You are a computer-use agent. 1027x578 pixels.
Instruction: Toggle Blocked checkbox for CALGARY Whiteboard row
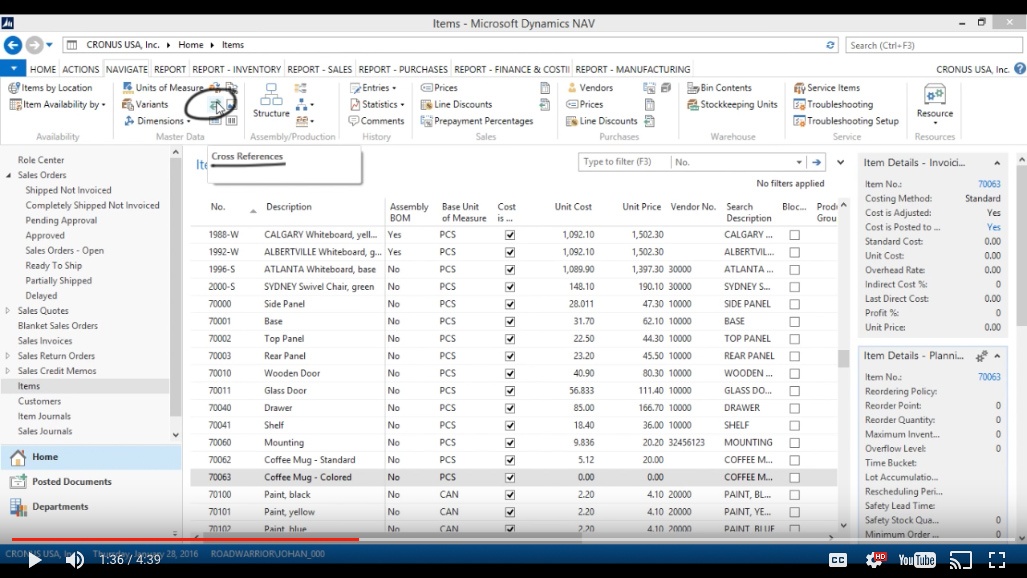click(794, 235)
